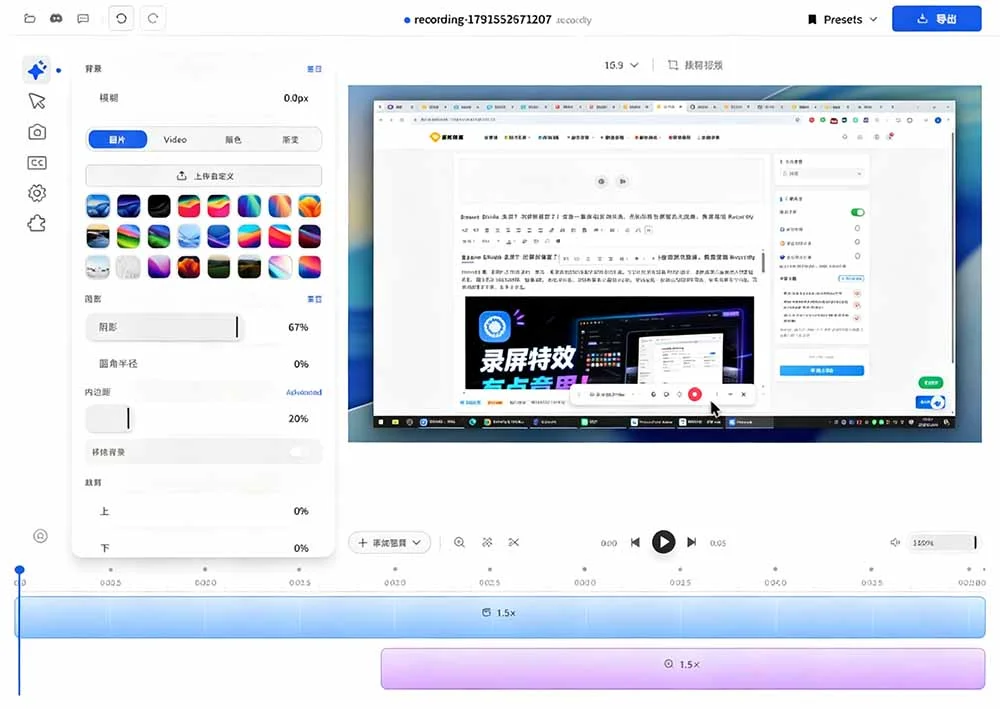Click the 上传自定义 upload button
Screen dimensions: 1000x709
point(203,175)
